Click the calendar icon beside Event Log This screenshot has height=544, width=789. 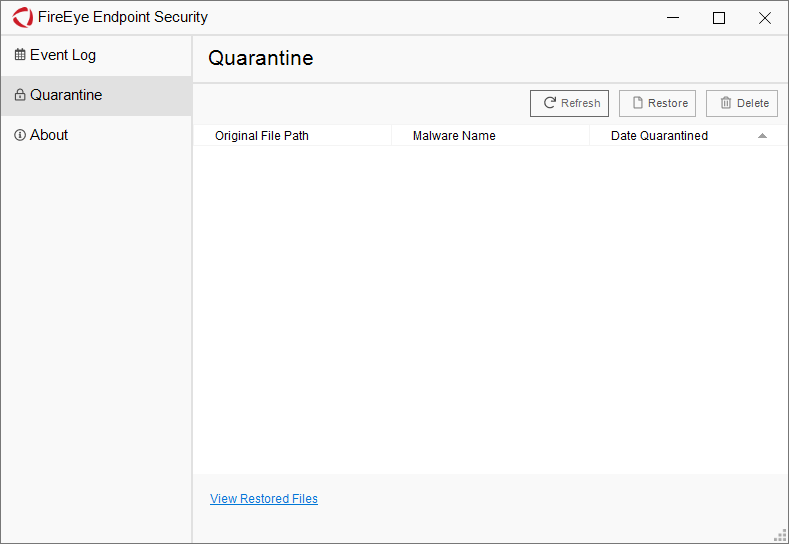[x=20, y=56]
